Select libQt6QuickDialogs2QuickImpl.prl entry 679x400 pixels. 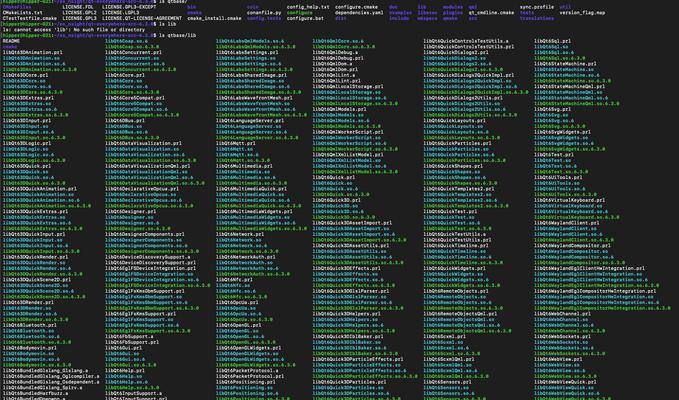pyautogui.click(x=469, y=75)
